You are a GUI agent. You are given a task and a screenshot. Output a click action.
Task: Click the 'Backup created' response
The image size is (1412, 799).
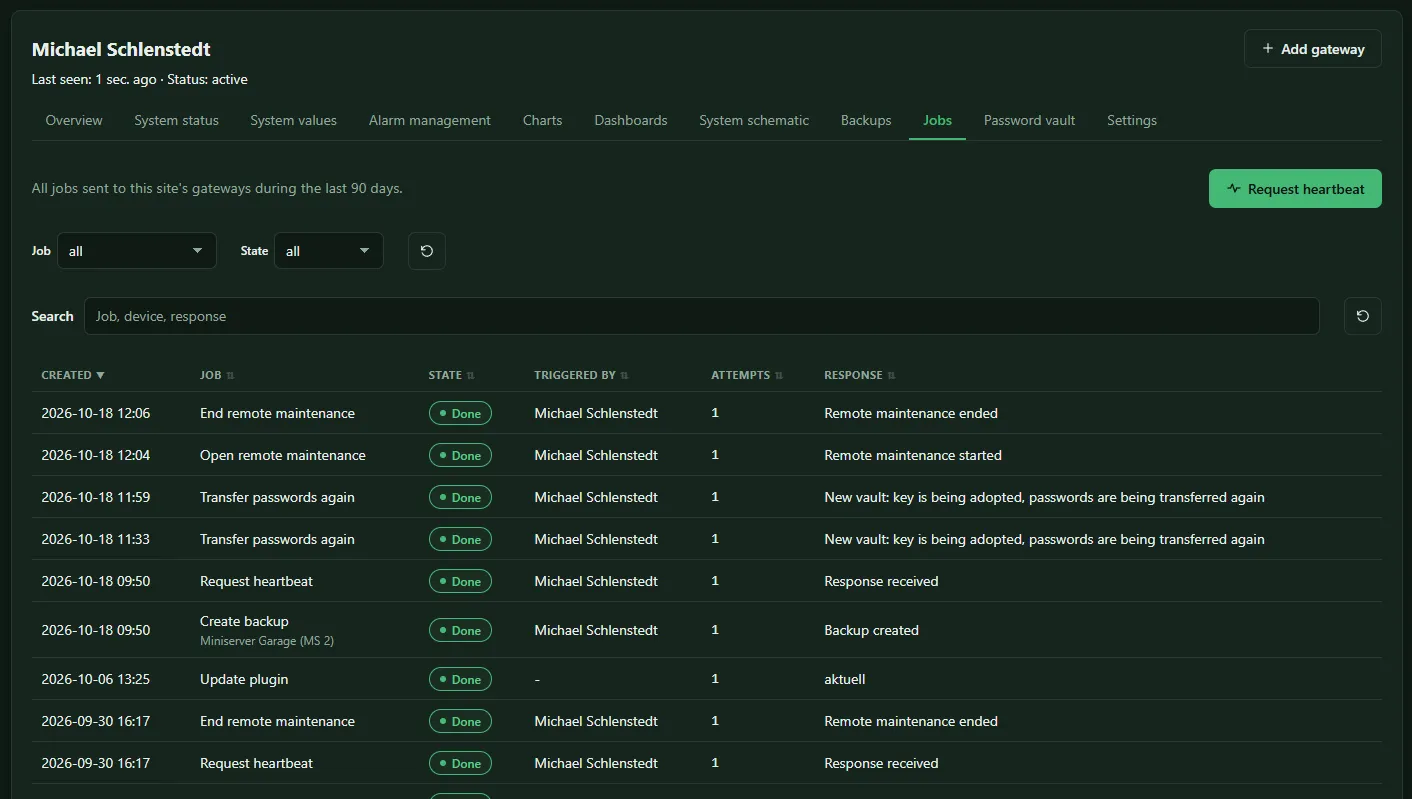pyautogui.click(x=871, y=630)
